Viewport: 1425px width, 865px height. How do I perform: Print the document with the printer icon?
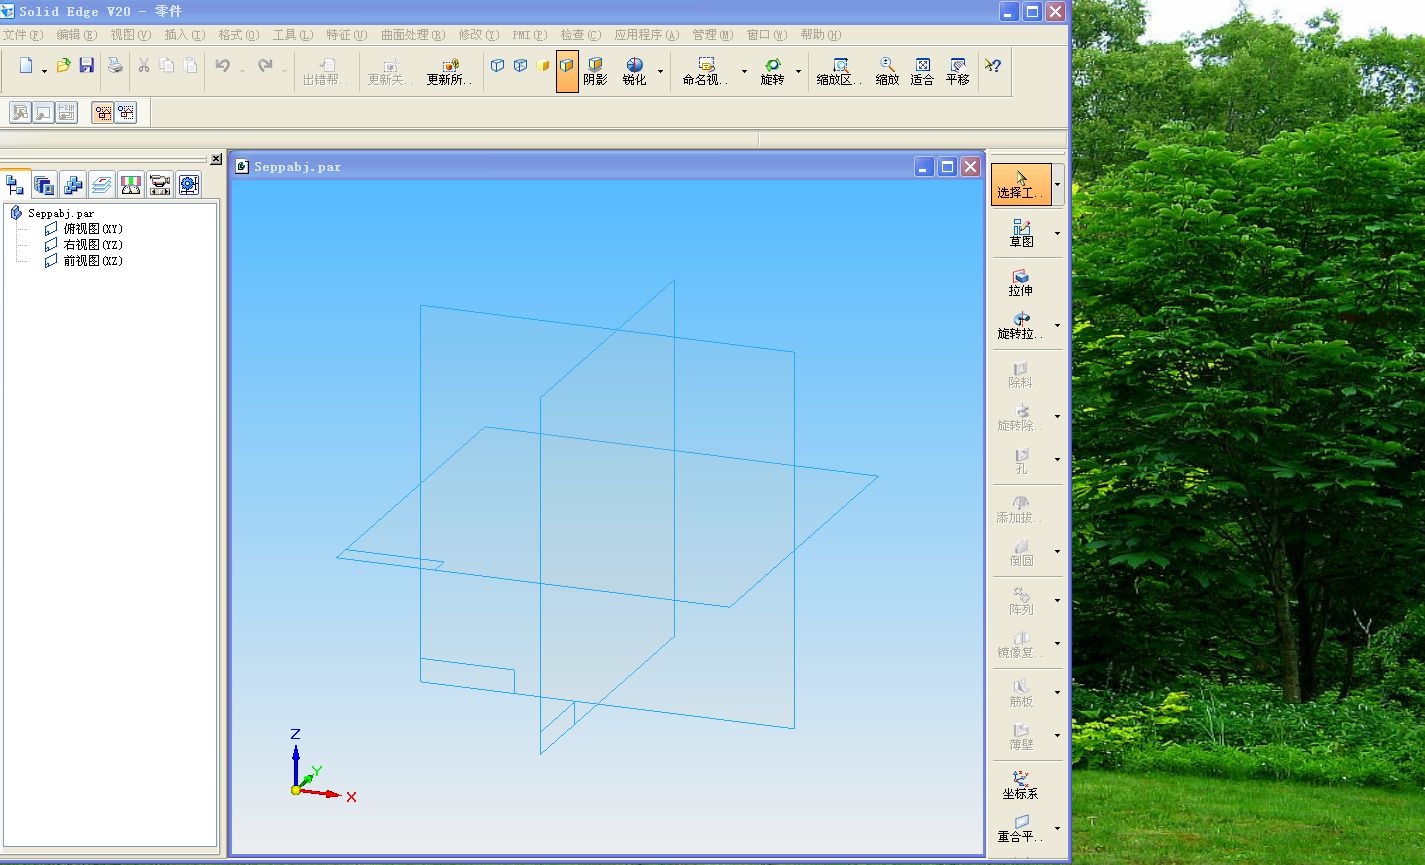click(x=115, y=66)
